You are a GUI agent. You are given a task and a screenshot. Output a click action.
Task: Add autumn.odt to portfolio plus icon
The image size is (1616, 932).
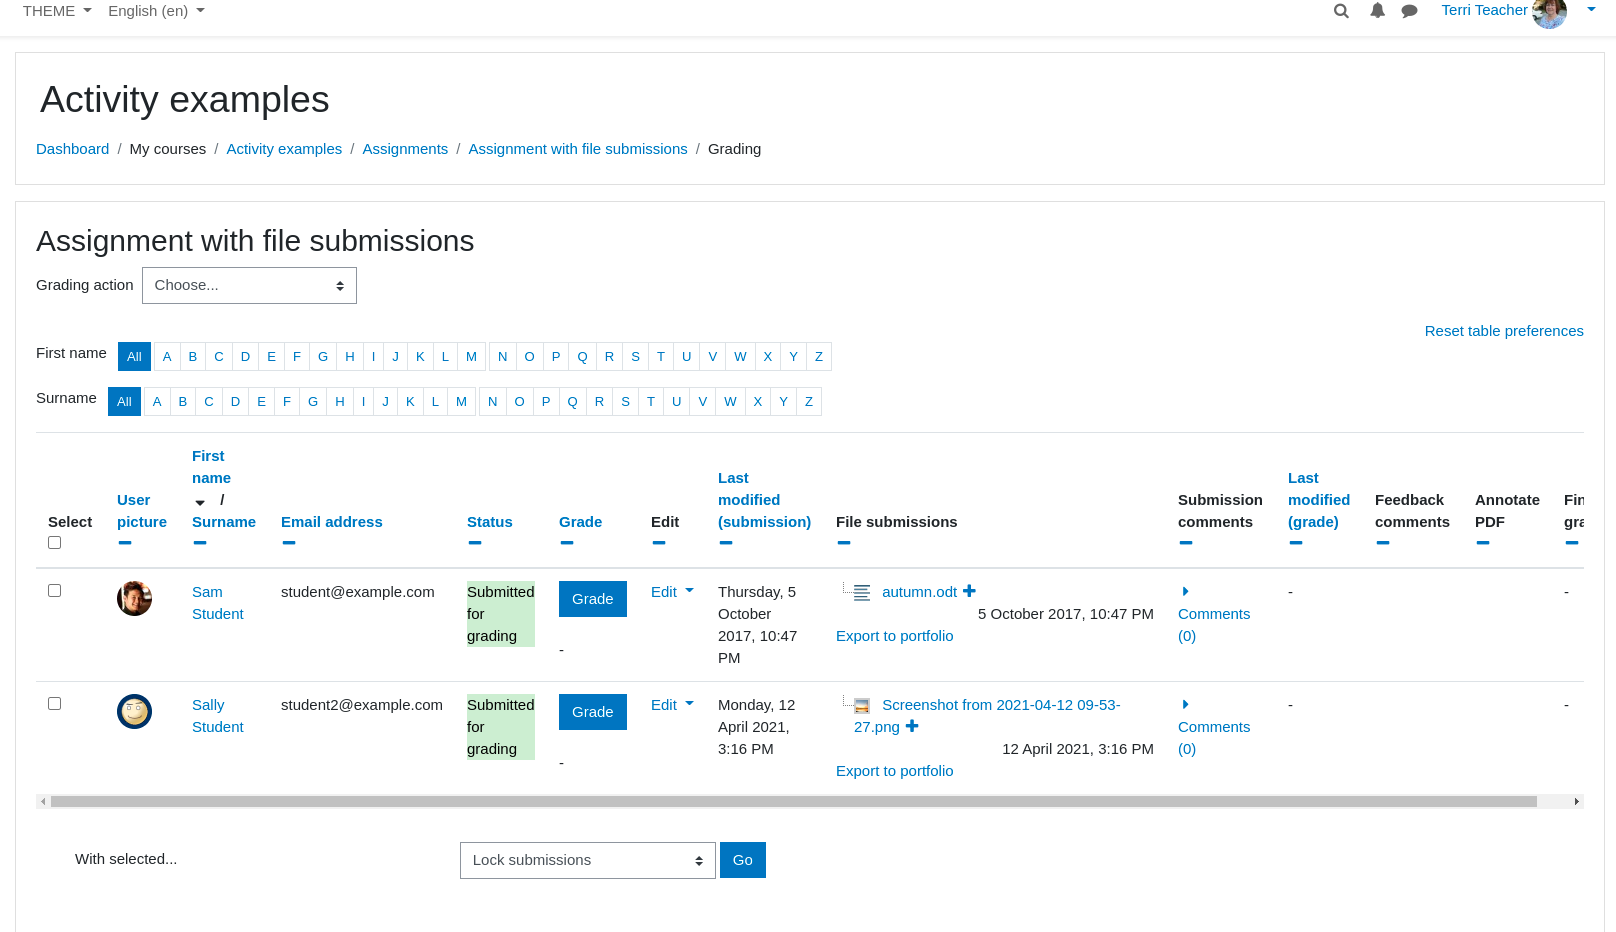tap(969, 591)
